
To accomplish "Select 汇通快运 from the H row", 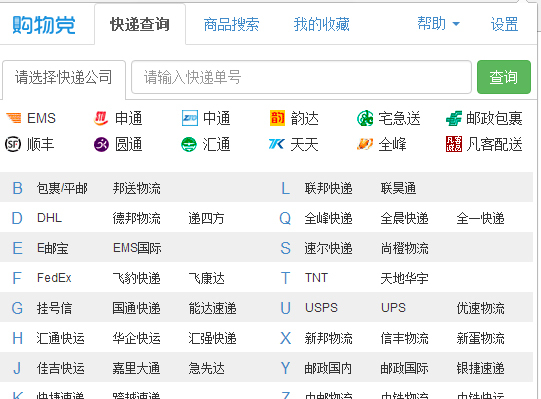I will (61, 338).
